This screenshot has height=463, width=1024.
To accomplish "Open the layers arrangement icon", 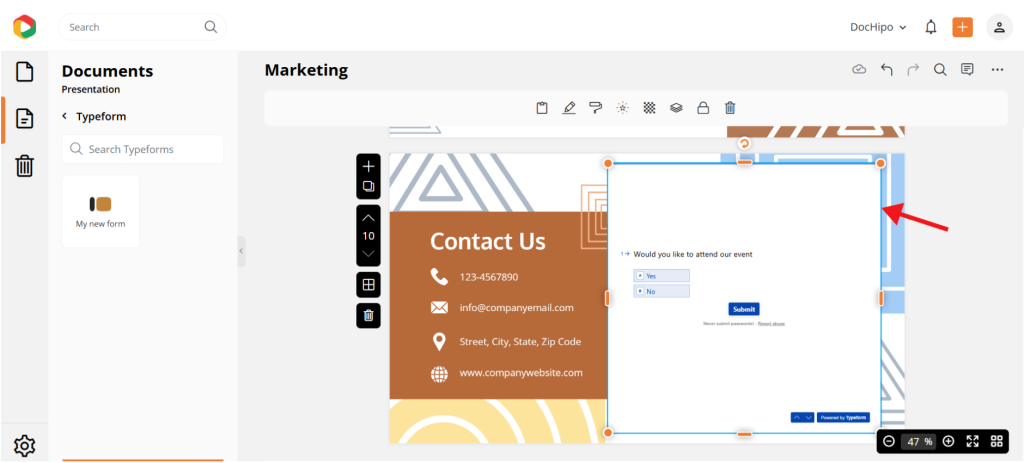I will pyautogui.click(x=676, y=108).
